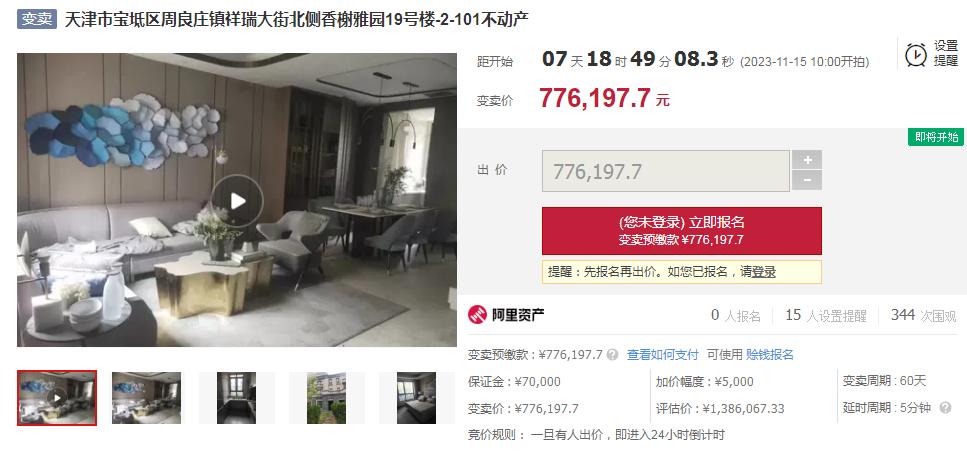Screen dimensions: 967x462
Task: Click the 即将开始 green status badge
Action: (x=936, y=137)
